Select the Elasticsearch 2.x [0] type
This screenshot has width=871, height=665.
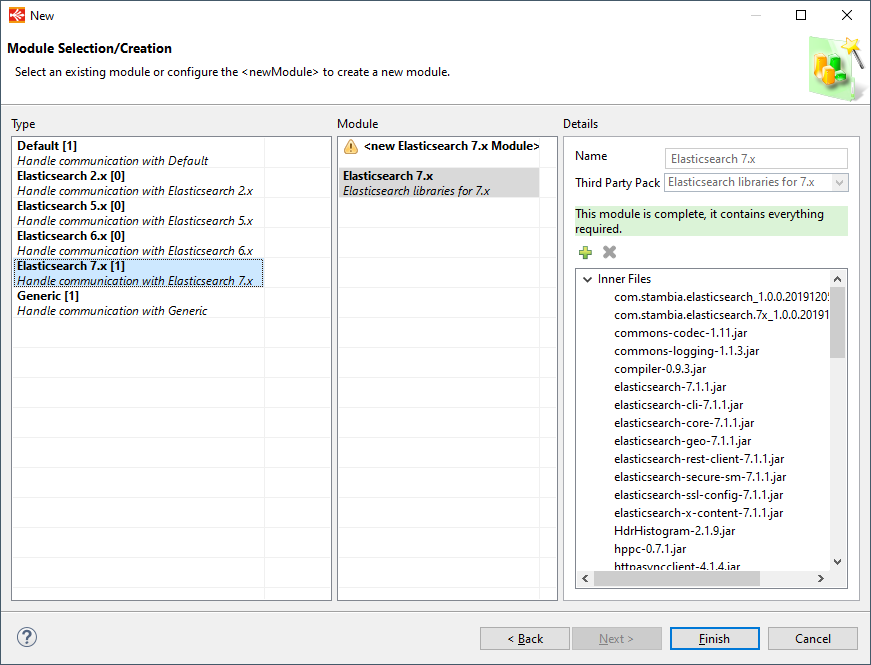pyautogui.click(x=138, y=183)
